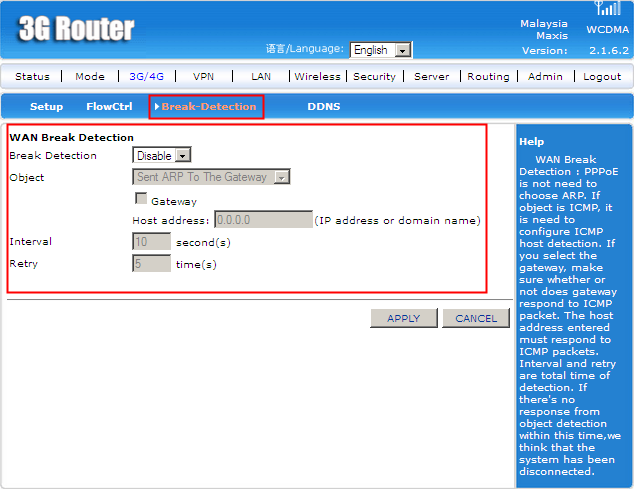Switch to the Setup tab
Viewport: 634px width, 489px height.
click(46, 106)
